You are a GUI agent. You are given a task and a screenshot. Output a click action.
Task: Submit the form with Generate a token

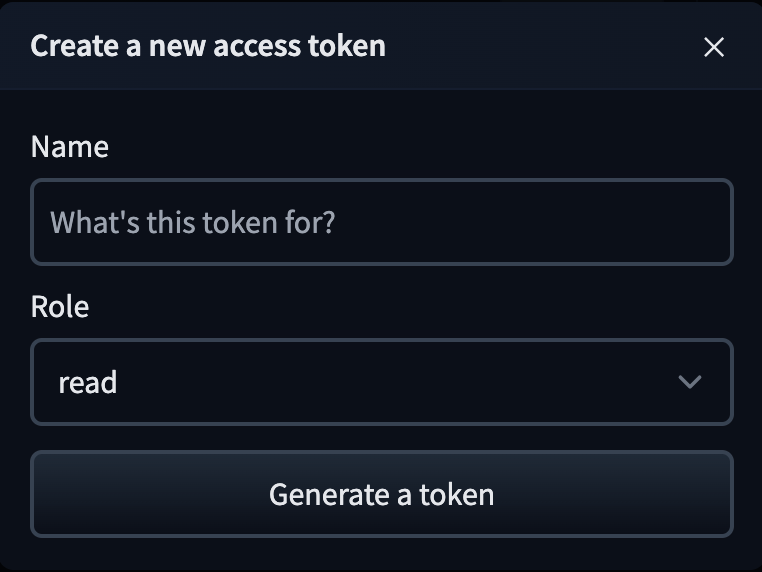[x=381, y=494]
